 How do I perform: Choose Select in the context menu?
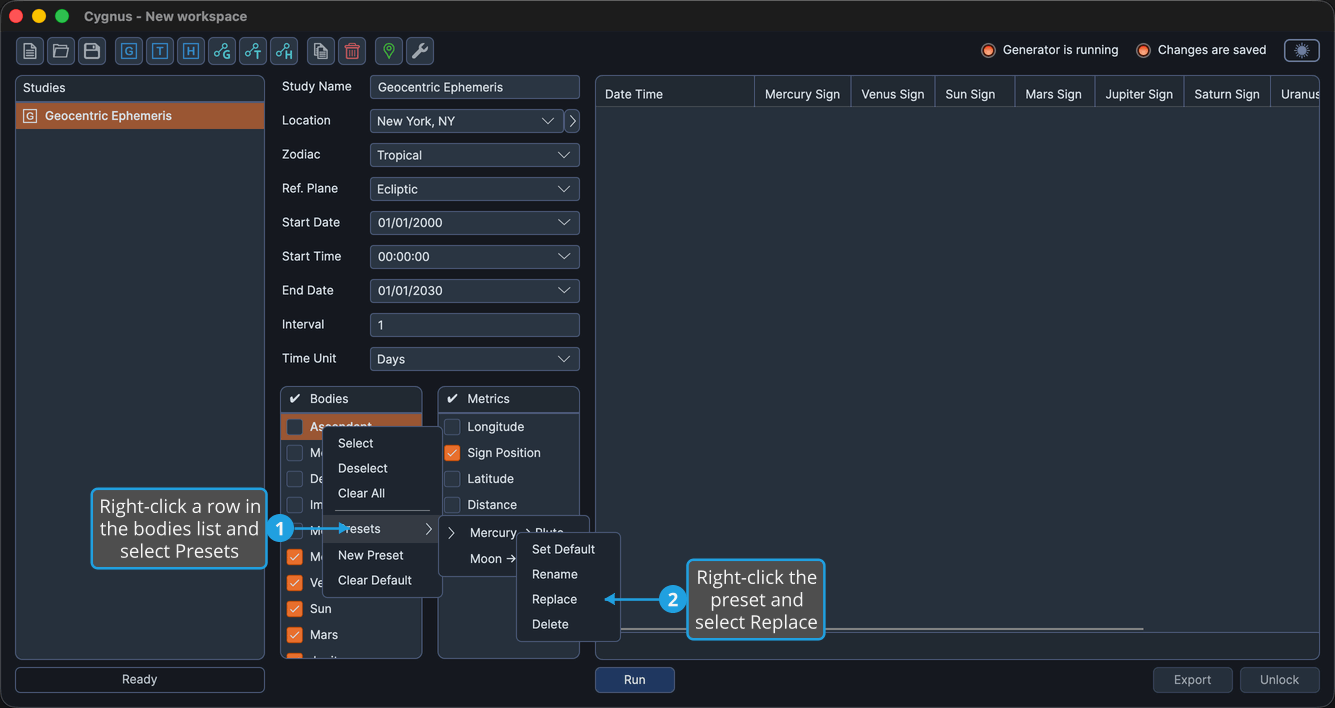click(x=382, y=444)
